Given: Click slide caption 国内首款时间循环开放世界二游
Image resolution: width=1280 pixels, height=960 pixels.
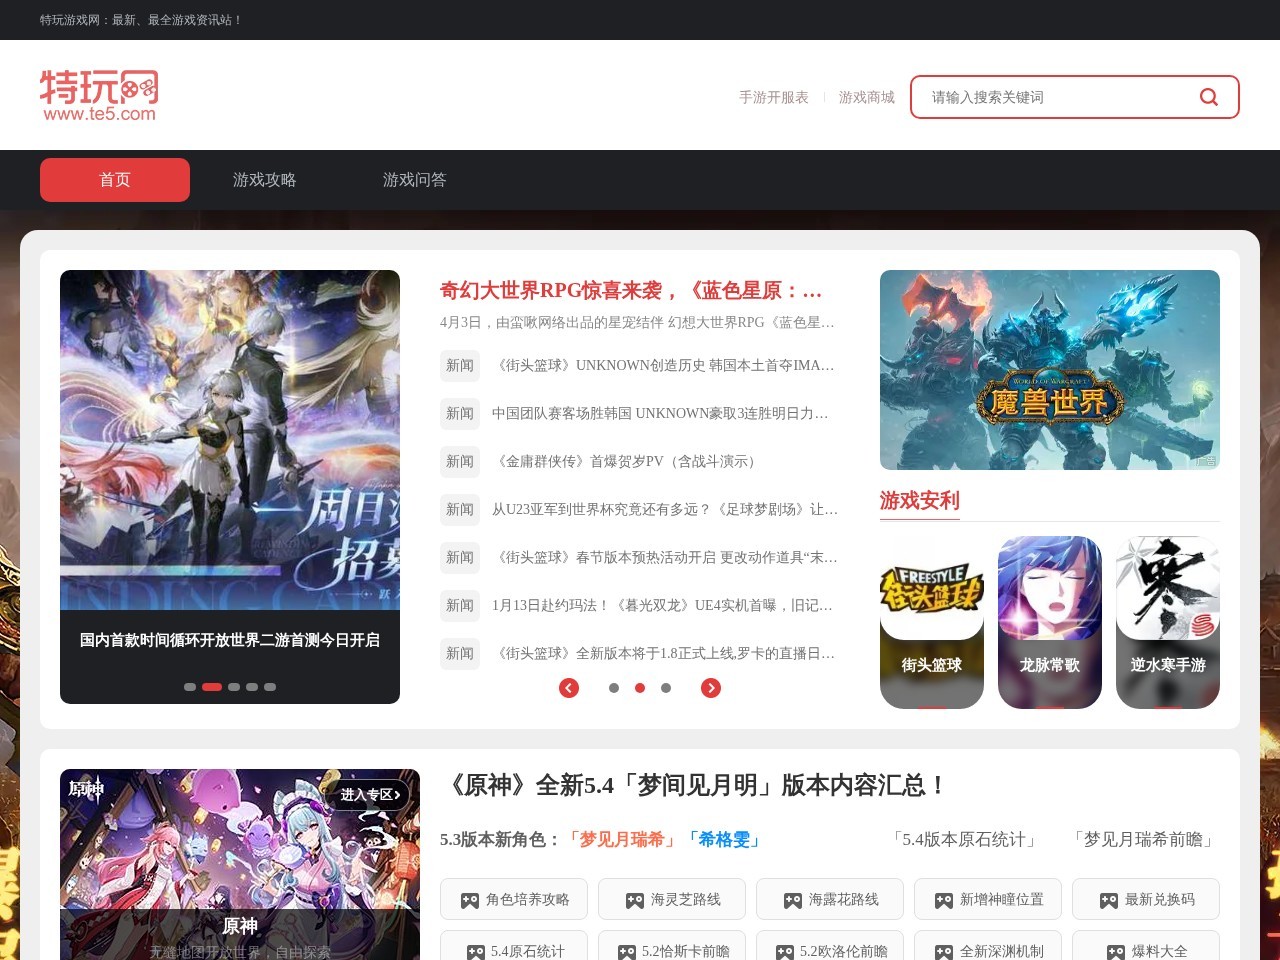Looking at the screenshot, I should click(230, 640).
